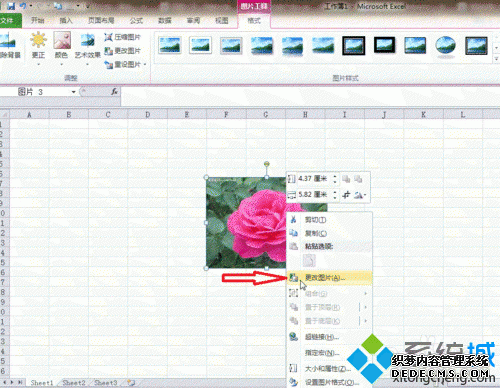This screenshot has width=500, height=388.
Task: Click the Hyperlink globe icon in menu
Action: coord(293,337)
